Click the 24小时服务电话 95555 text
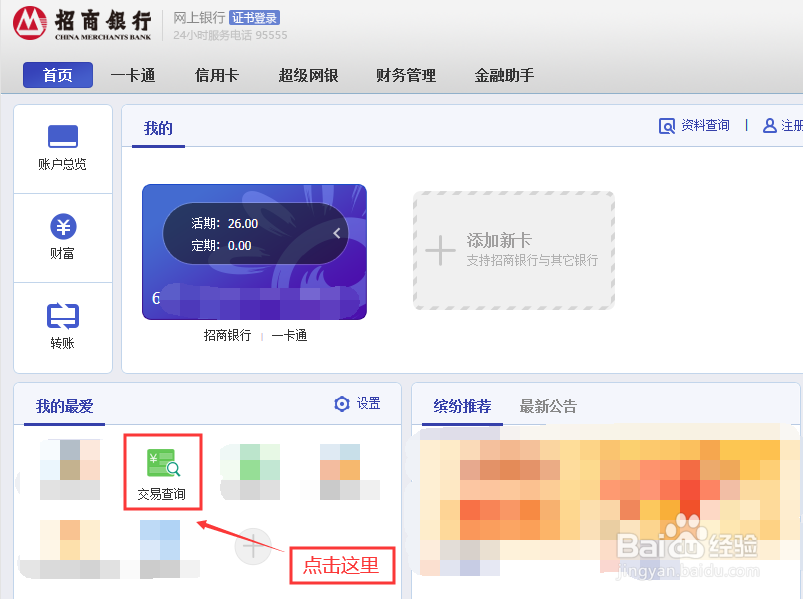 point(230,35)
